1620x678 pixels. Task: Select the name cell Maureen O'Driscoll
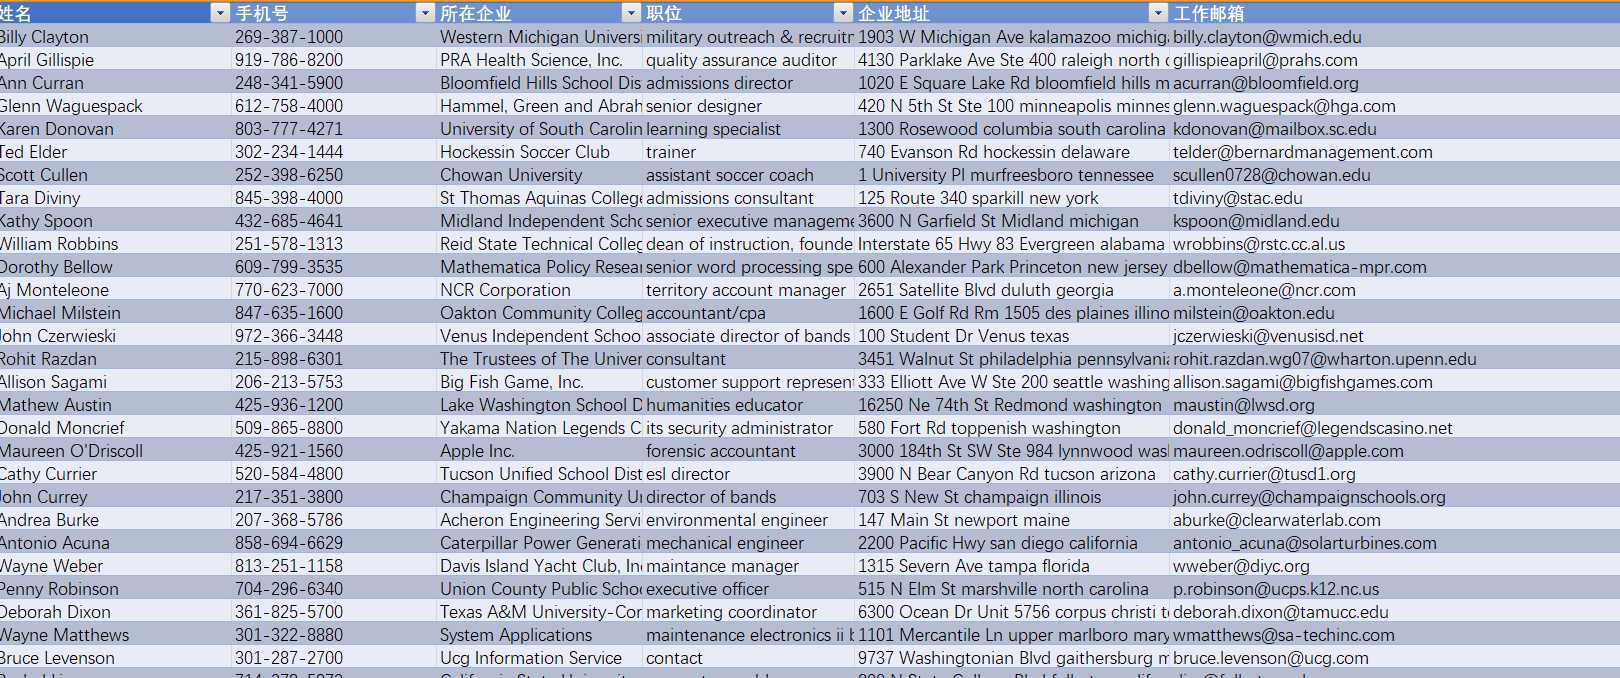coord(115,451)
